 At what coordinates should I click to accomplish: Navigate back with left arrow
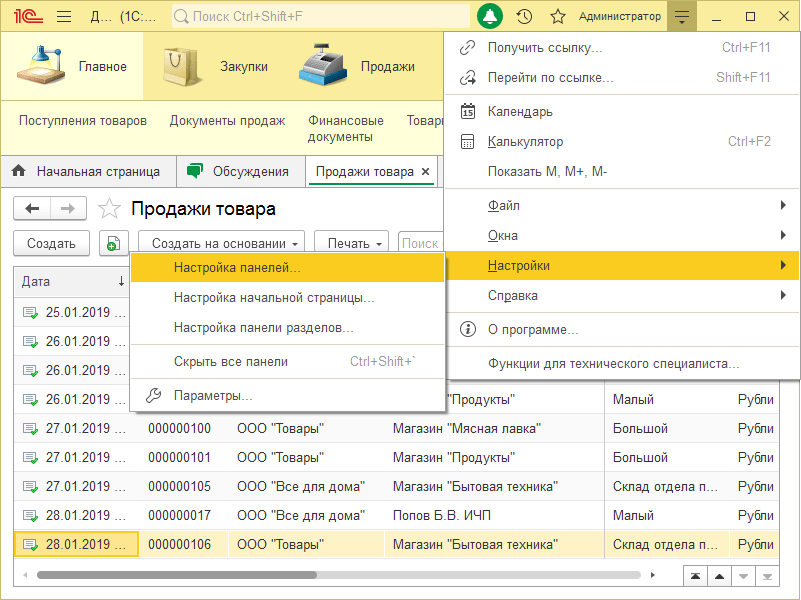32,208
